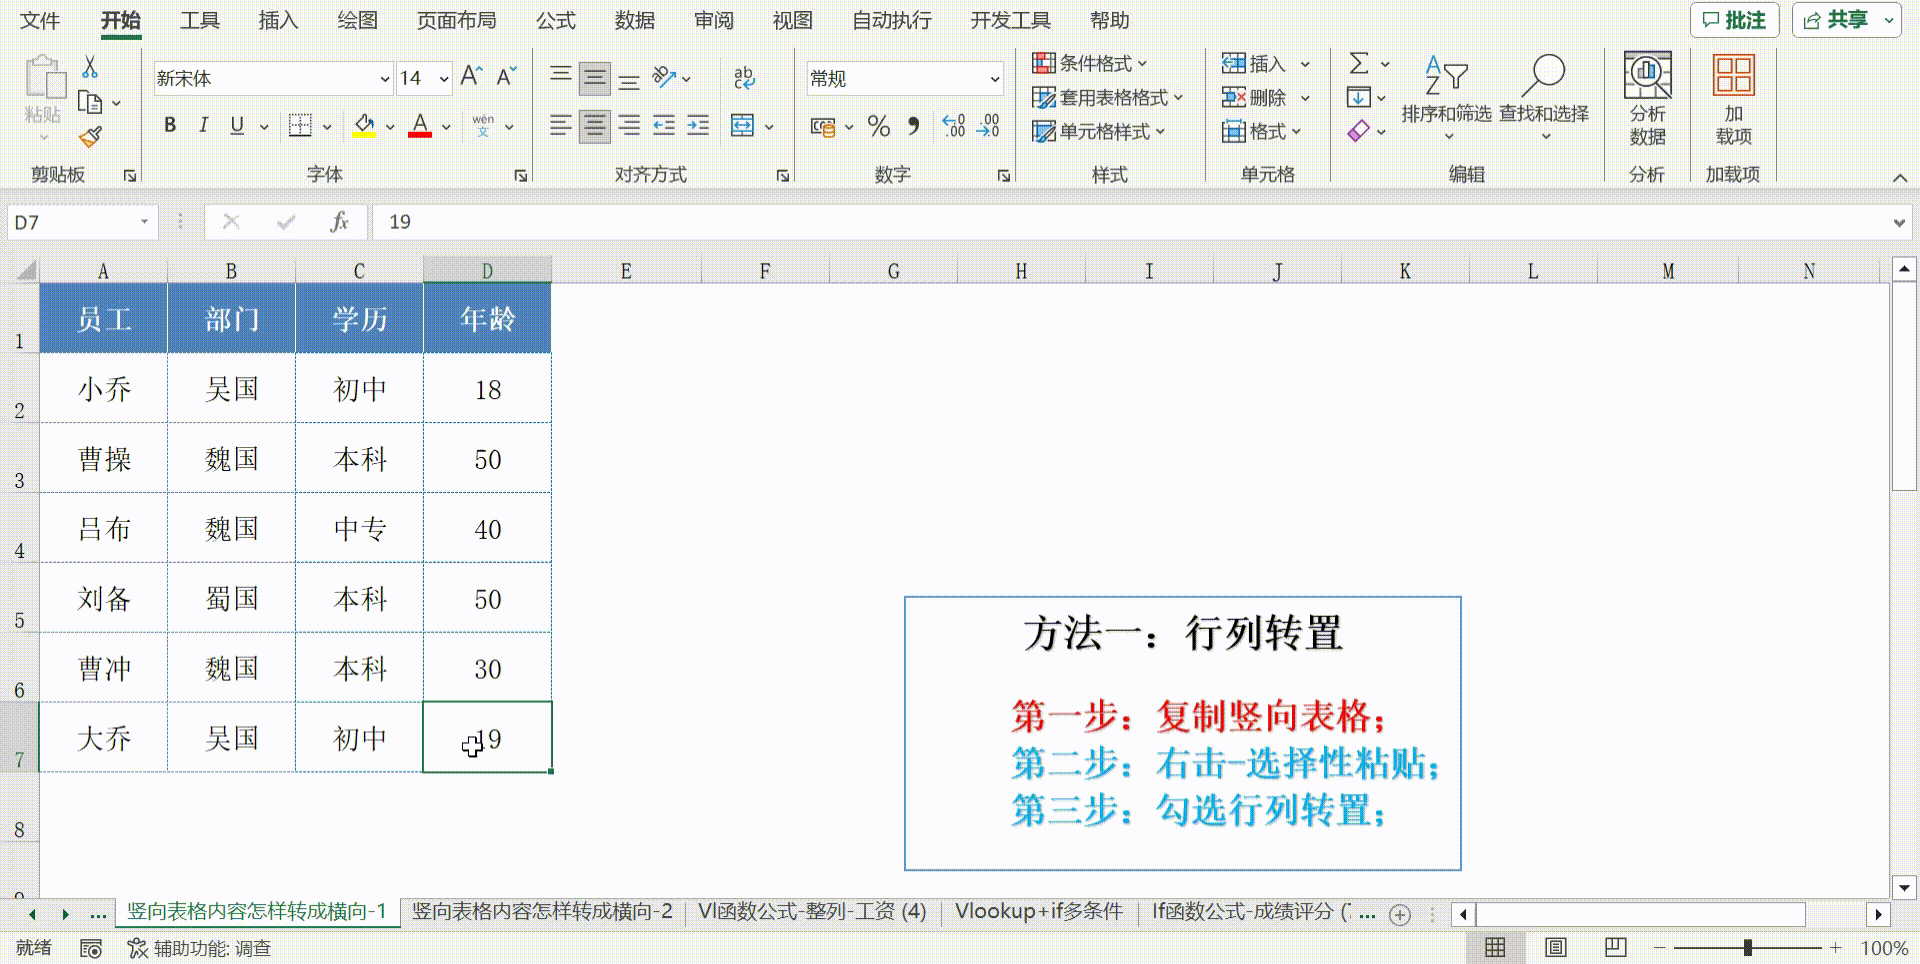Decrease indent icon in alignment group
Screen dimensions: 1920x964
click(x=664, y=125)
